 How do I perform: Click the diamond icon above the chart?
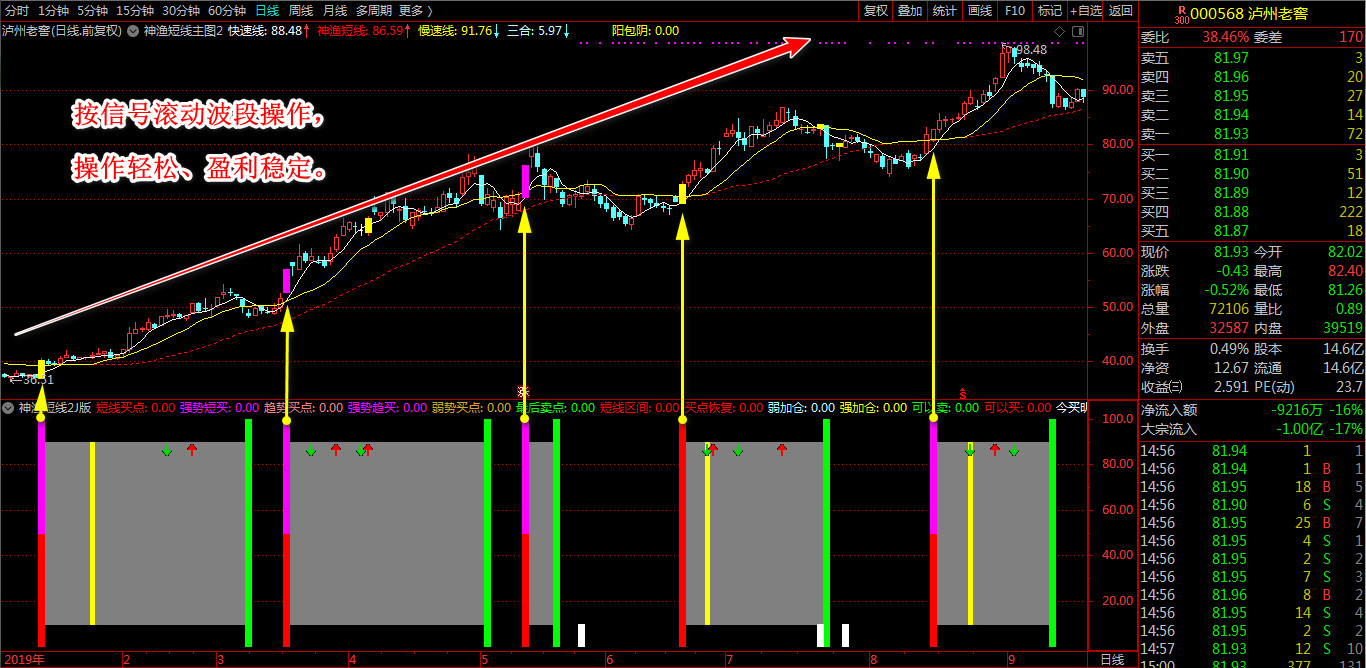click(x=1059, y=32)
